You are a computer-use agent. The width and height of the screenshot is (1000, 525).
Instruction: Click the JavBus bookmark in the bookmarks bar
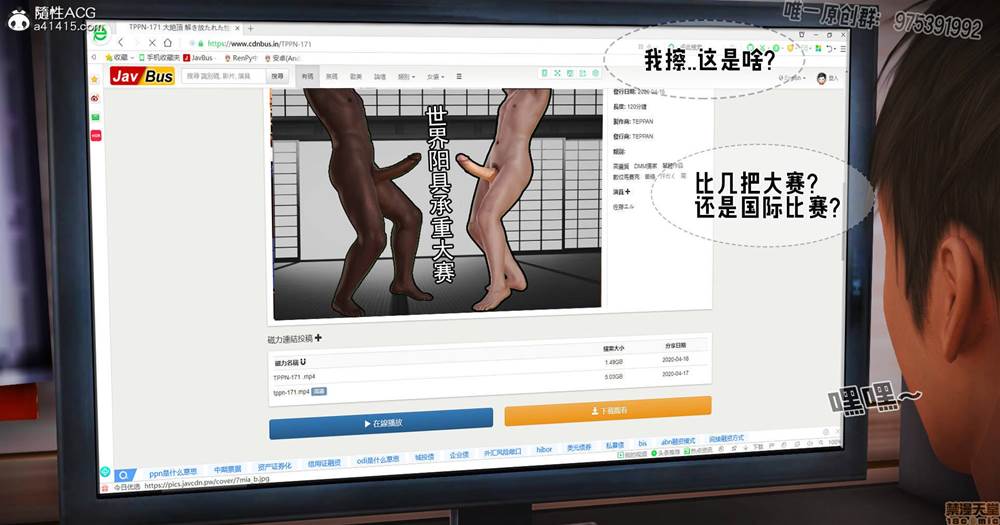(x=201, y=58)
